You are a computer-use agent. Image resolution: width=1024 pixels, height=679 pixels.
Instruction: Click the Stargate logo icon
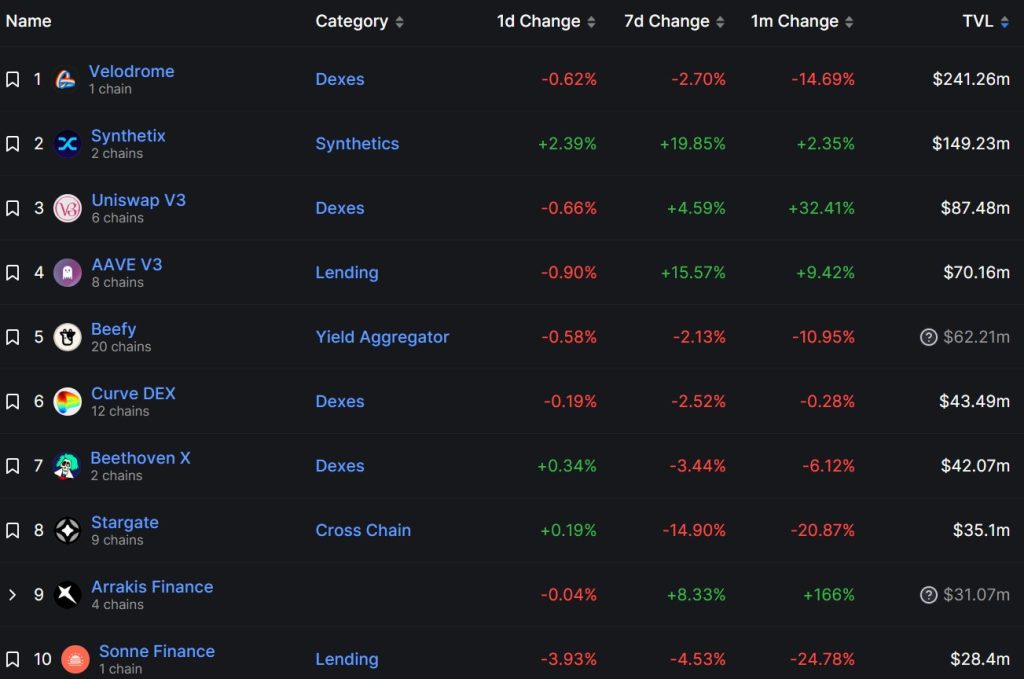click(66, 530)
